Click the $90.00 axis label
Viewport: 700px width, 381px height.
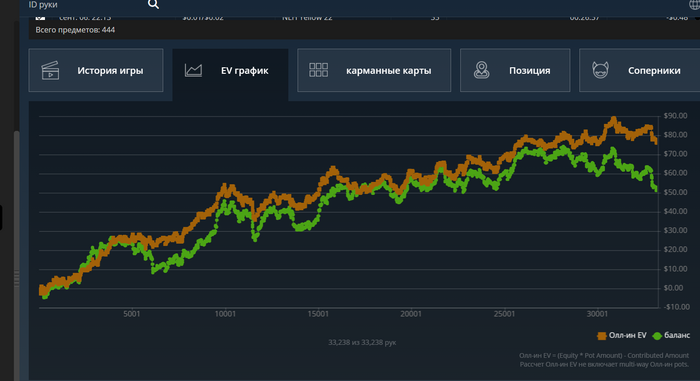pos(675,116)
